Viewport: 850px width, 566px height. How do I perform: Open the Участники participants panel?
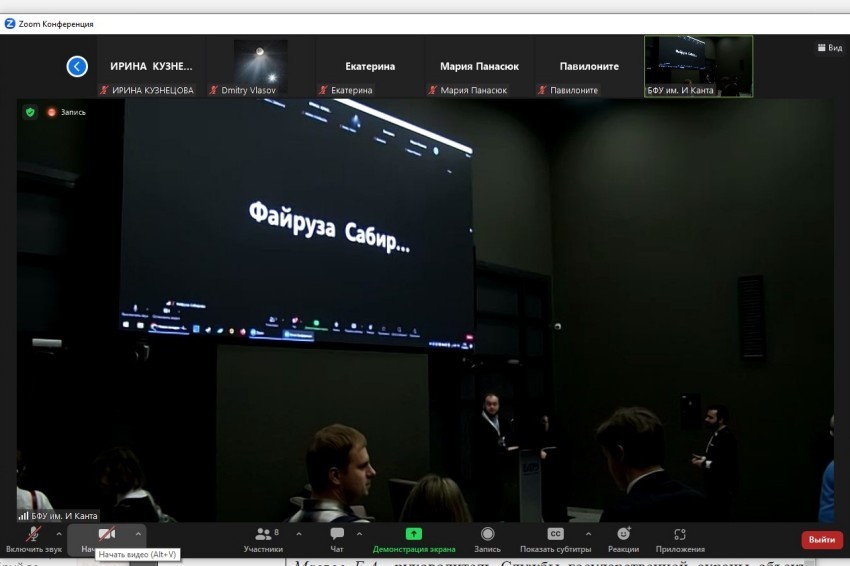(263, 539)
